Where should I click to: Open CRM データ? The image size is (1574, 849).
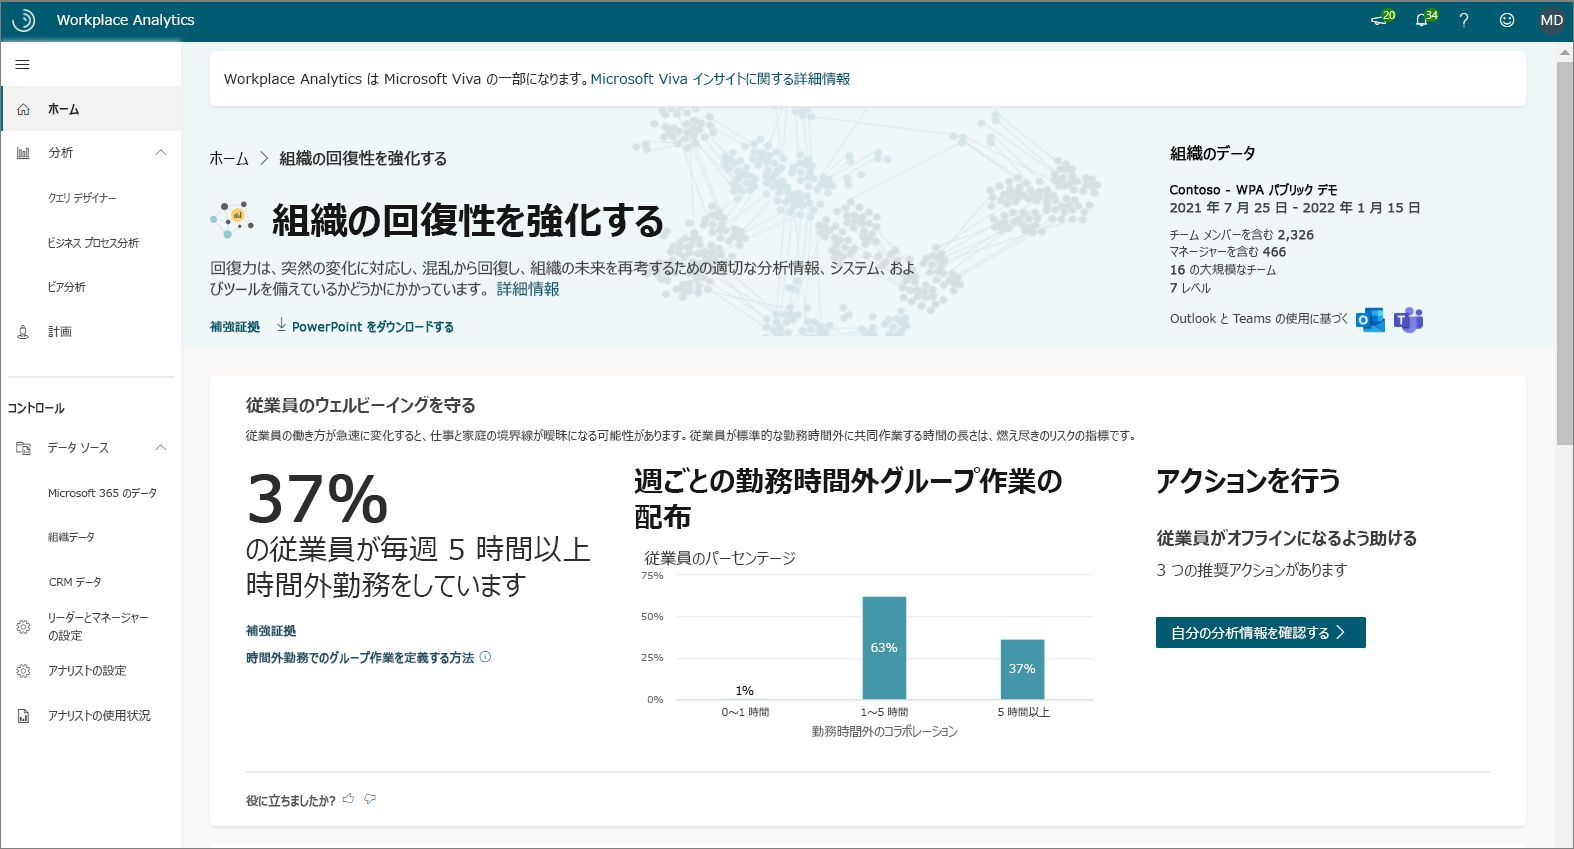pos(75,582)
